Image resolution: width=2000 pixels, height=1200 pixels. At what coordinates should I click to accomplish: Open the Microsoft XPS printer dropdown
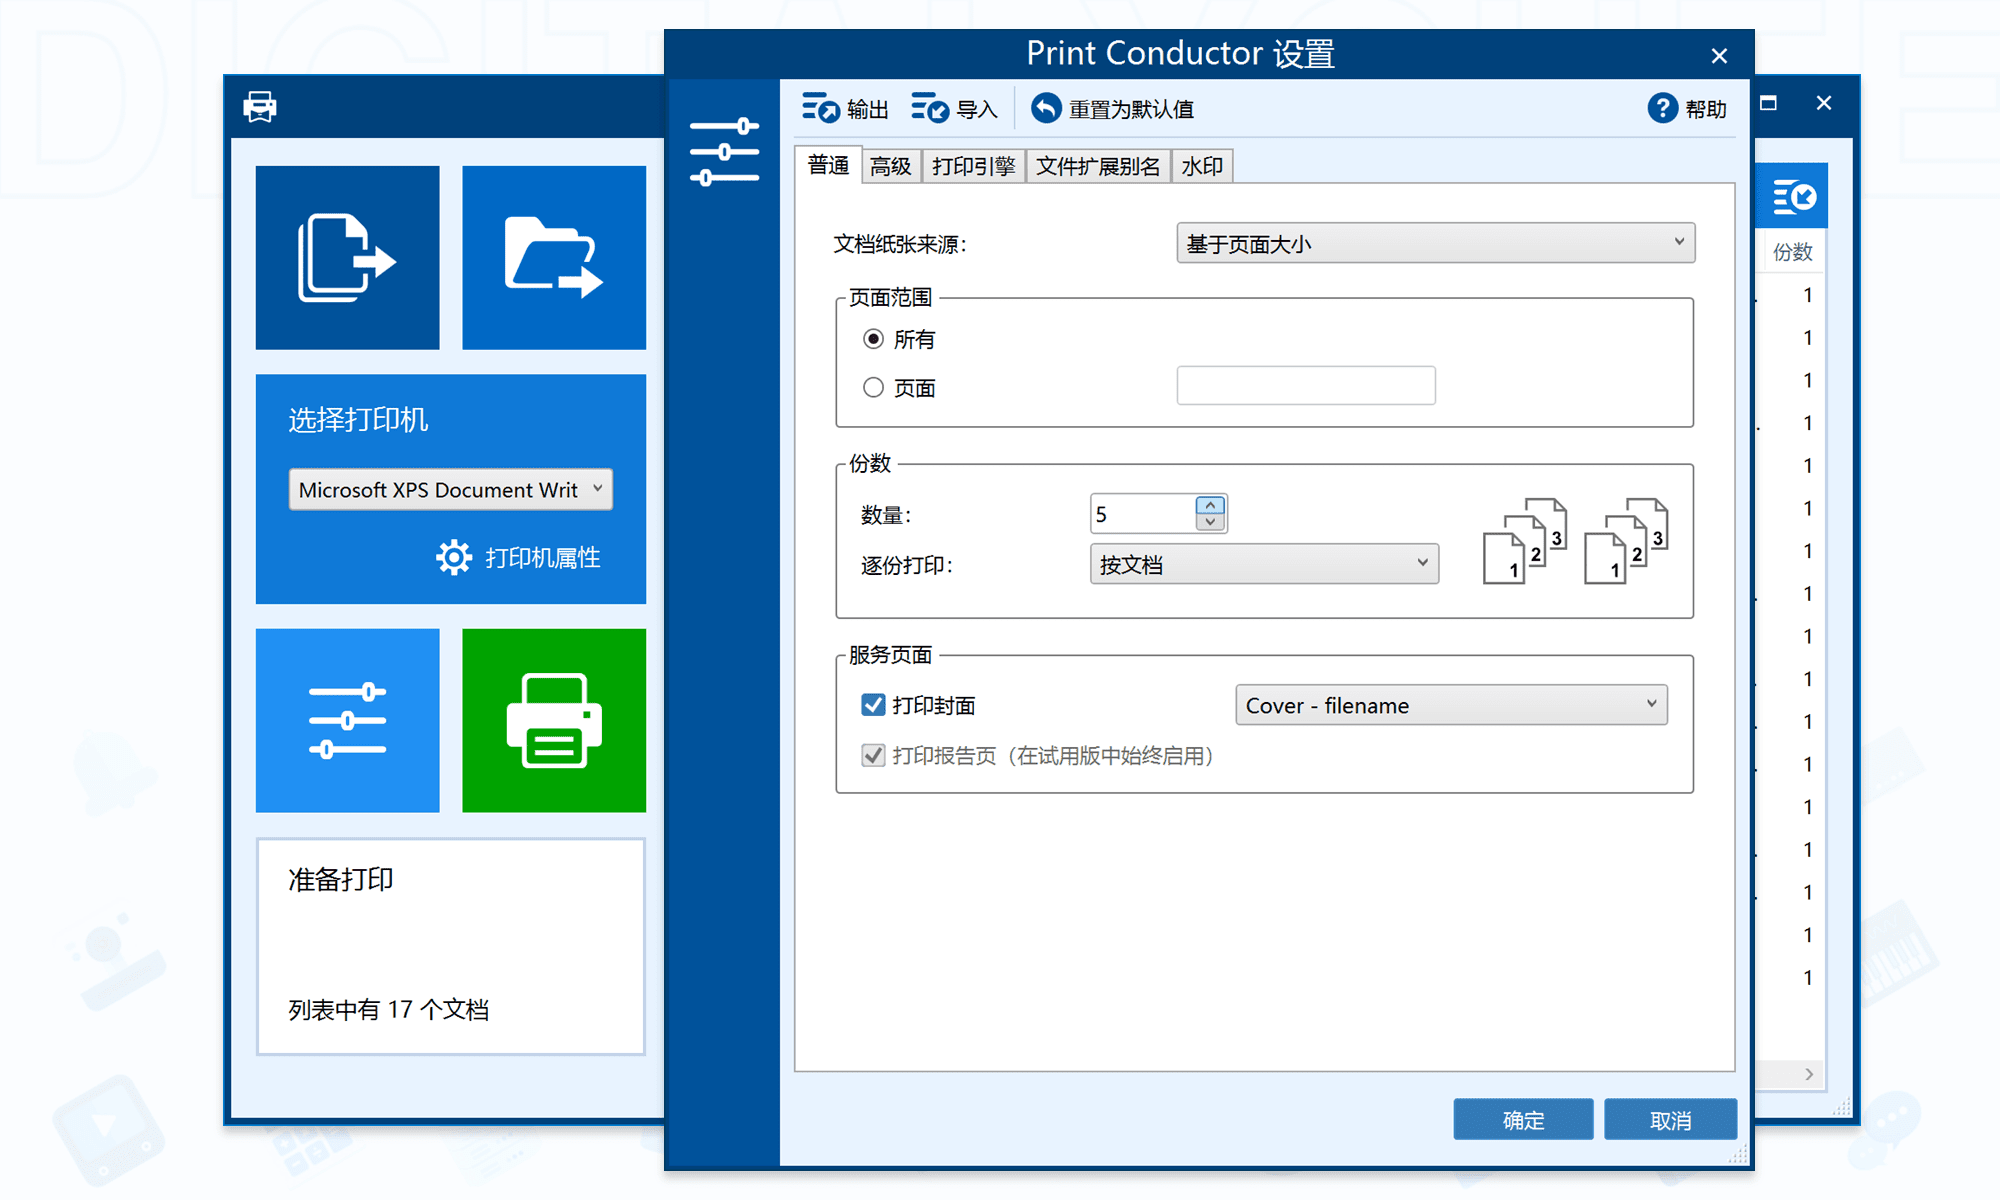pos(450,489)
